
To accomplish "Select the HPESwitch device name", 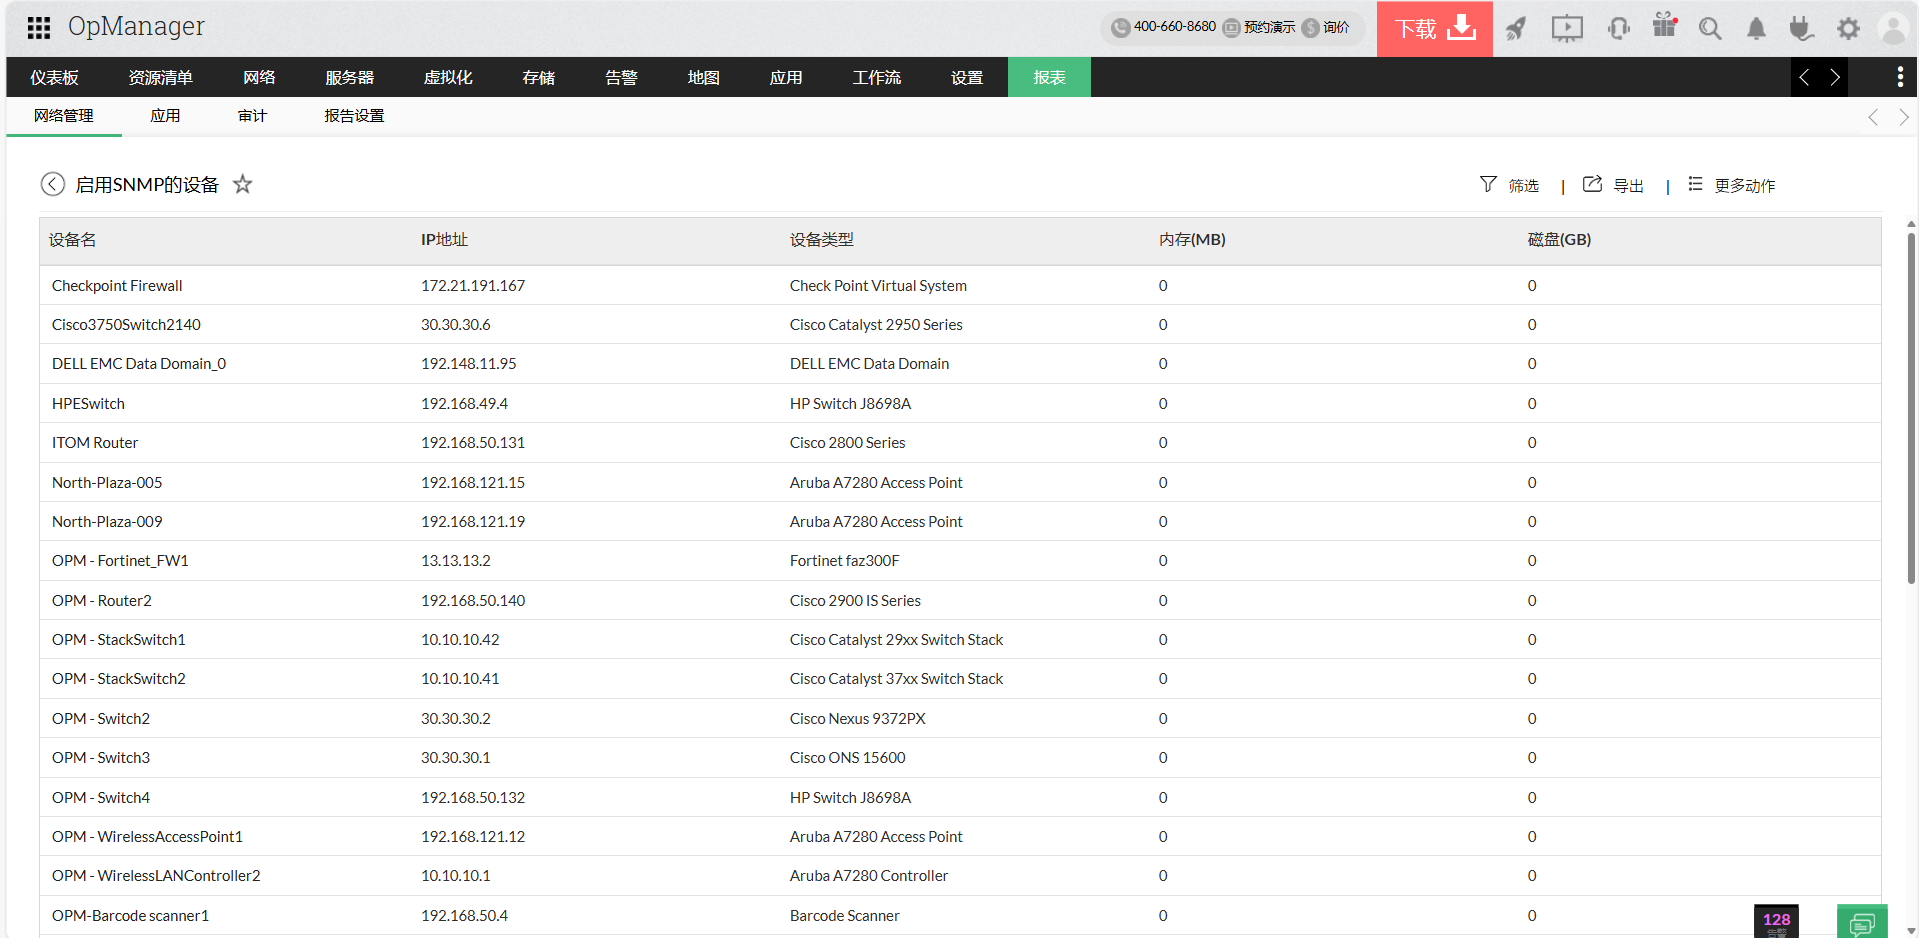I will point(88,404).
